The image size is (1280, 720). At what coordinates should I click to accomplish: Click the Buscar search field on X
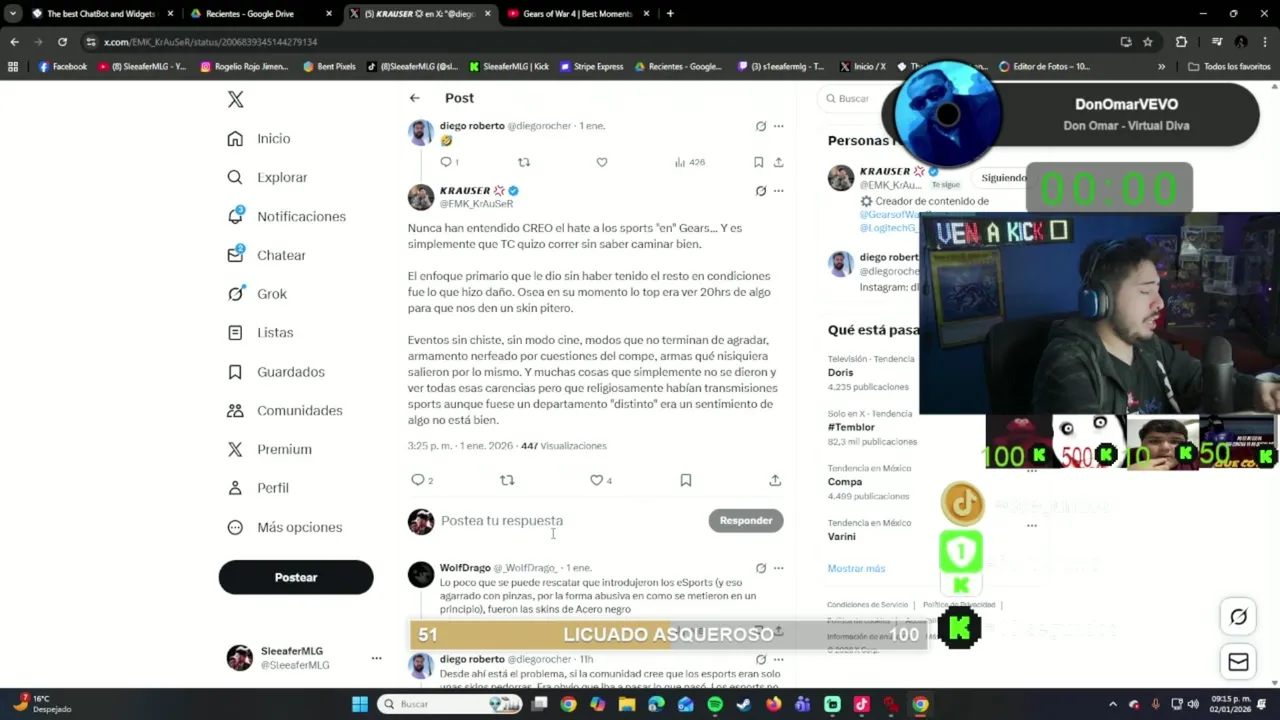coord(852,98)
